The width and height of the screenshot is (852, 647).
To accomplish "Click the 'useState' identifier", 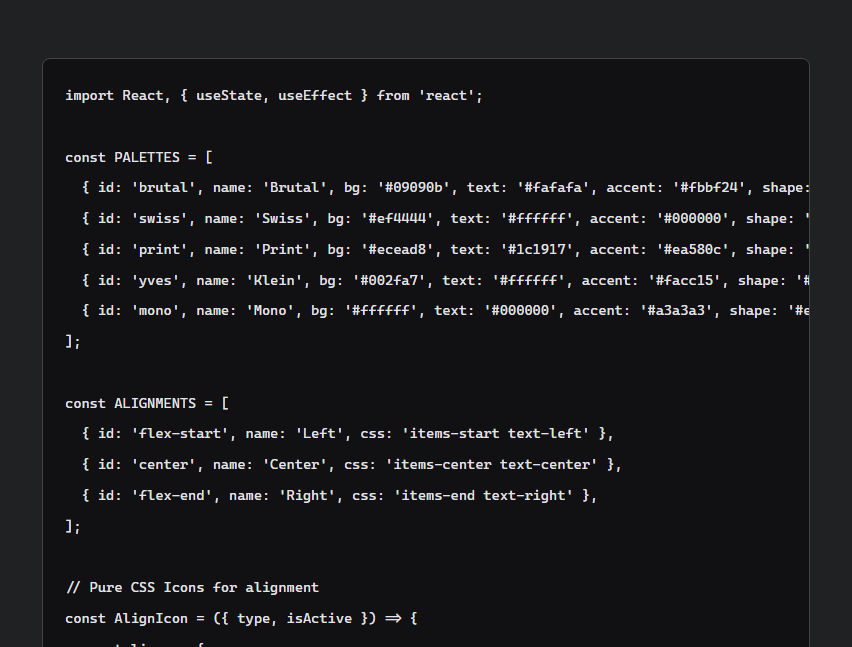I will pos(229,96).
